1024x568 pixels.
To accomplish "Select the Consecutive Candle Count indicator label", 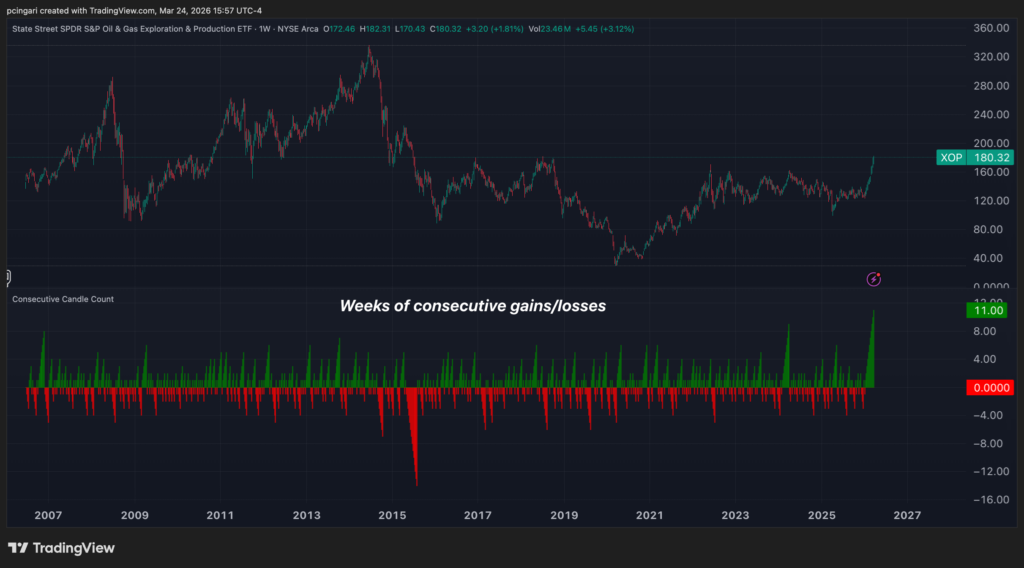I will click(62, 299).
